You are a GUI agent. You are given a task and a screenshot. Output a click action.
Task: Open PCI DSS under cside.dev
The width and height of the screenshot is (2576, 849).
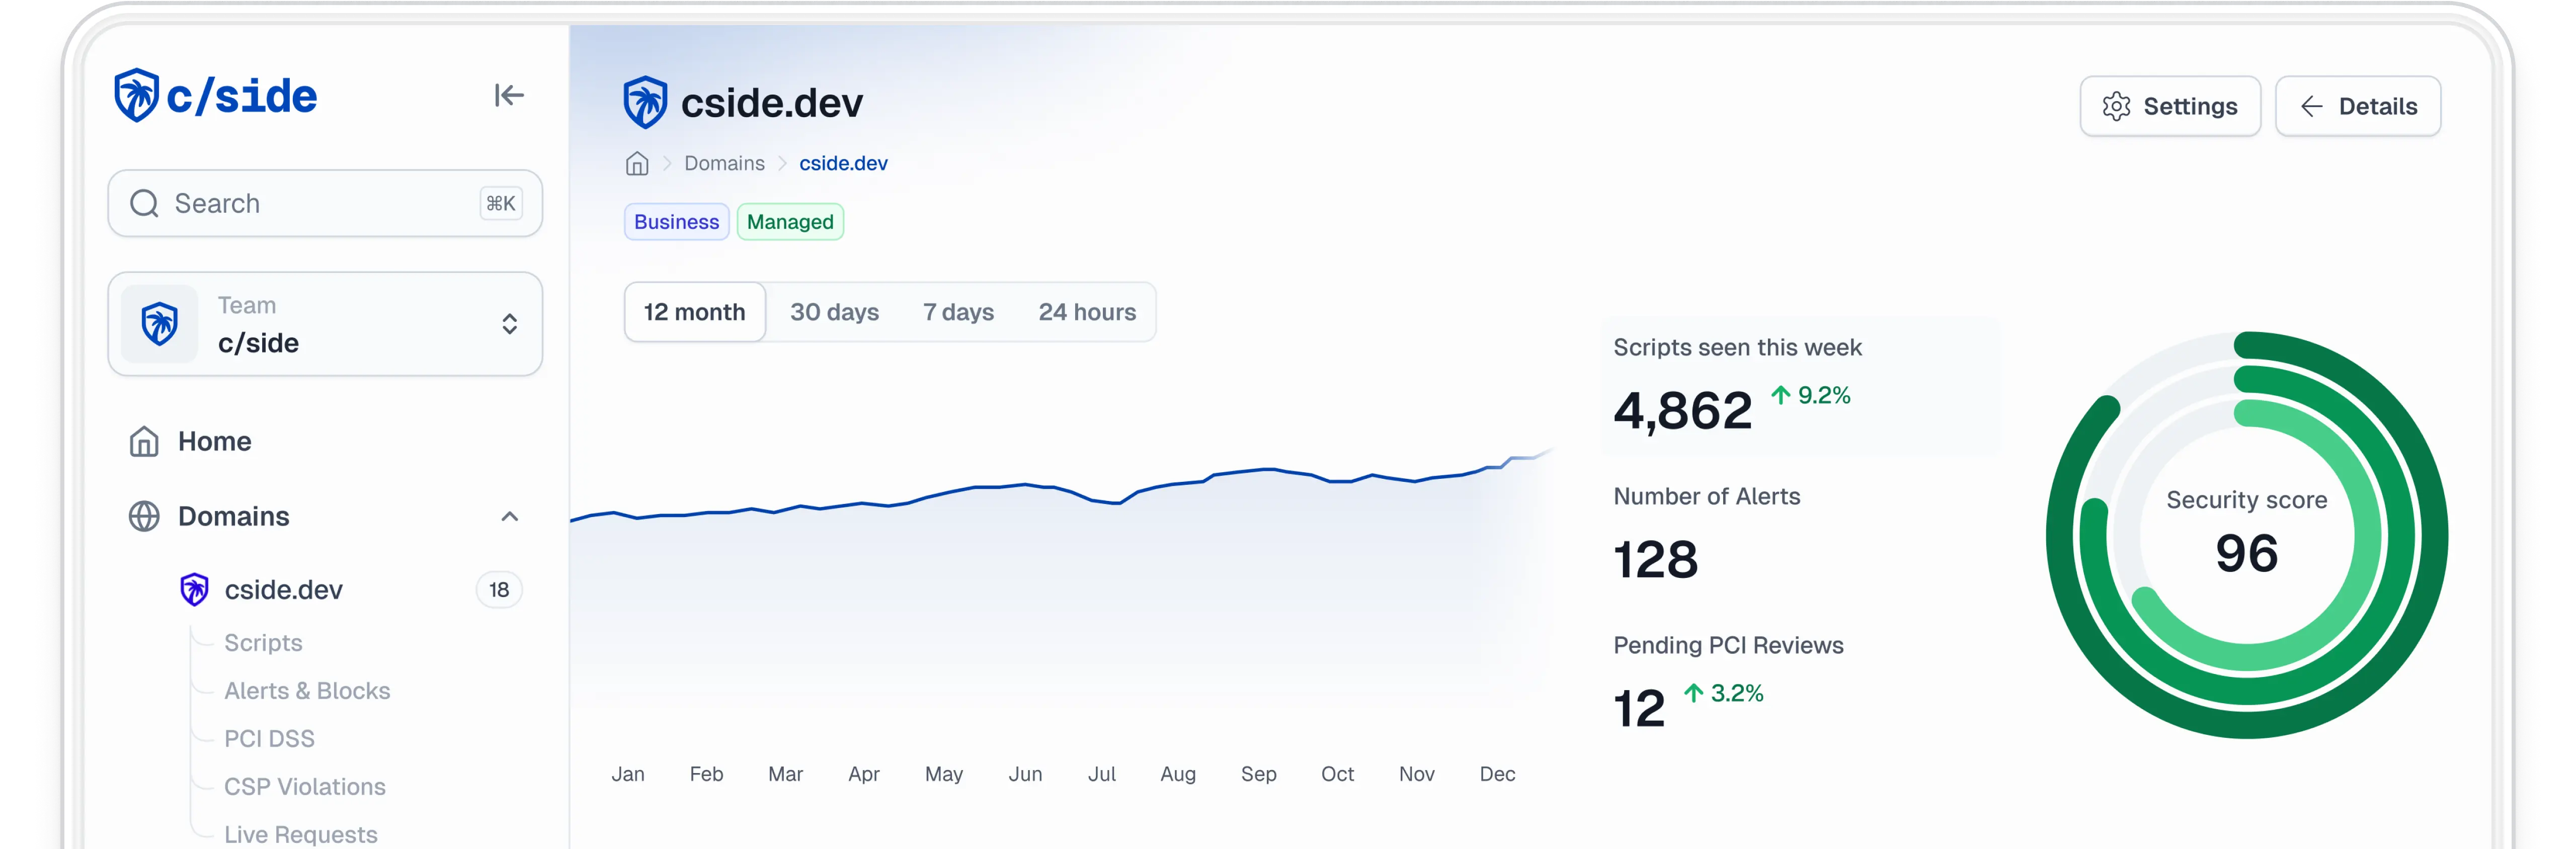269,739
